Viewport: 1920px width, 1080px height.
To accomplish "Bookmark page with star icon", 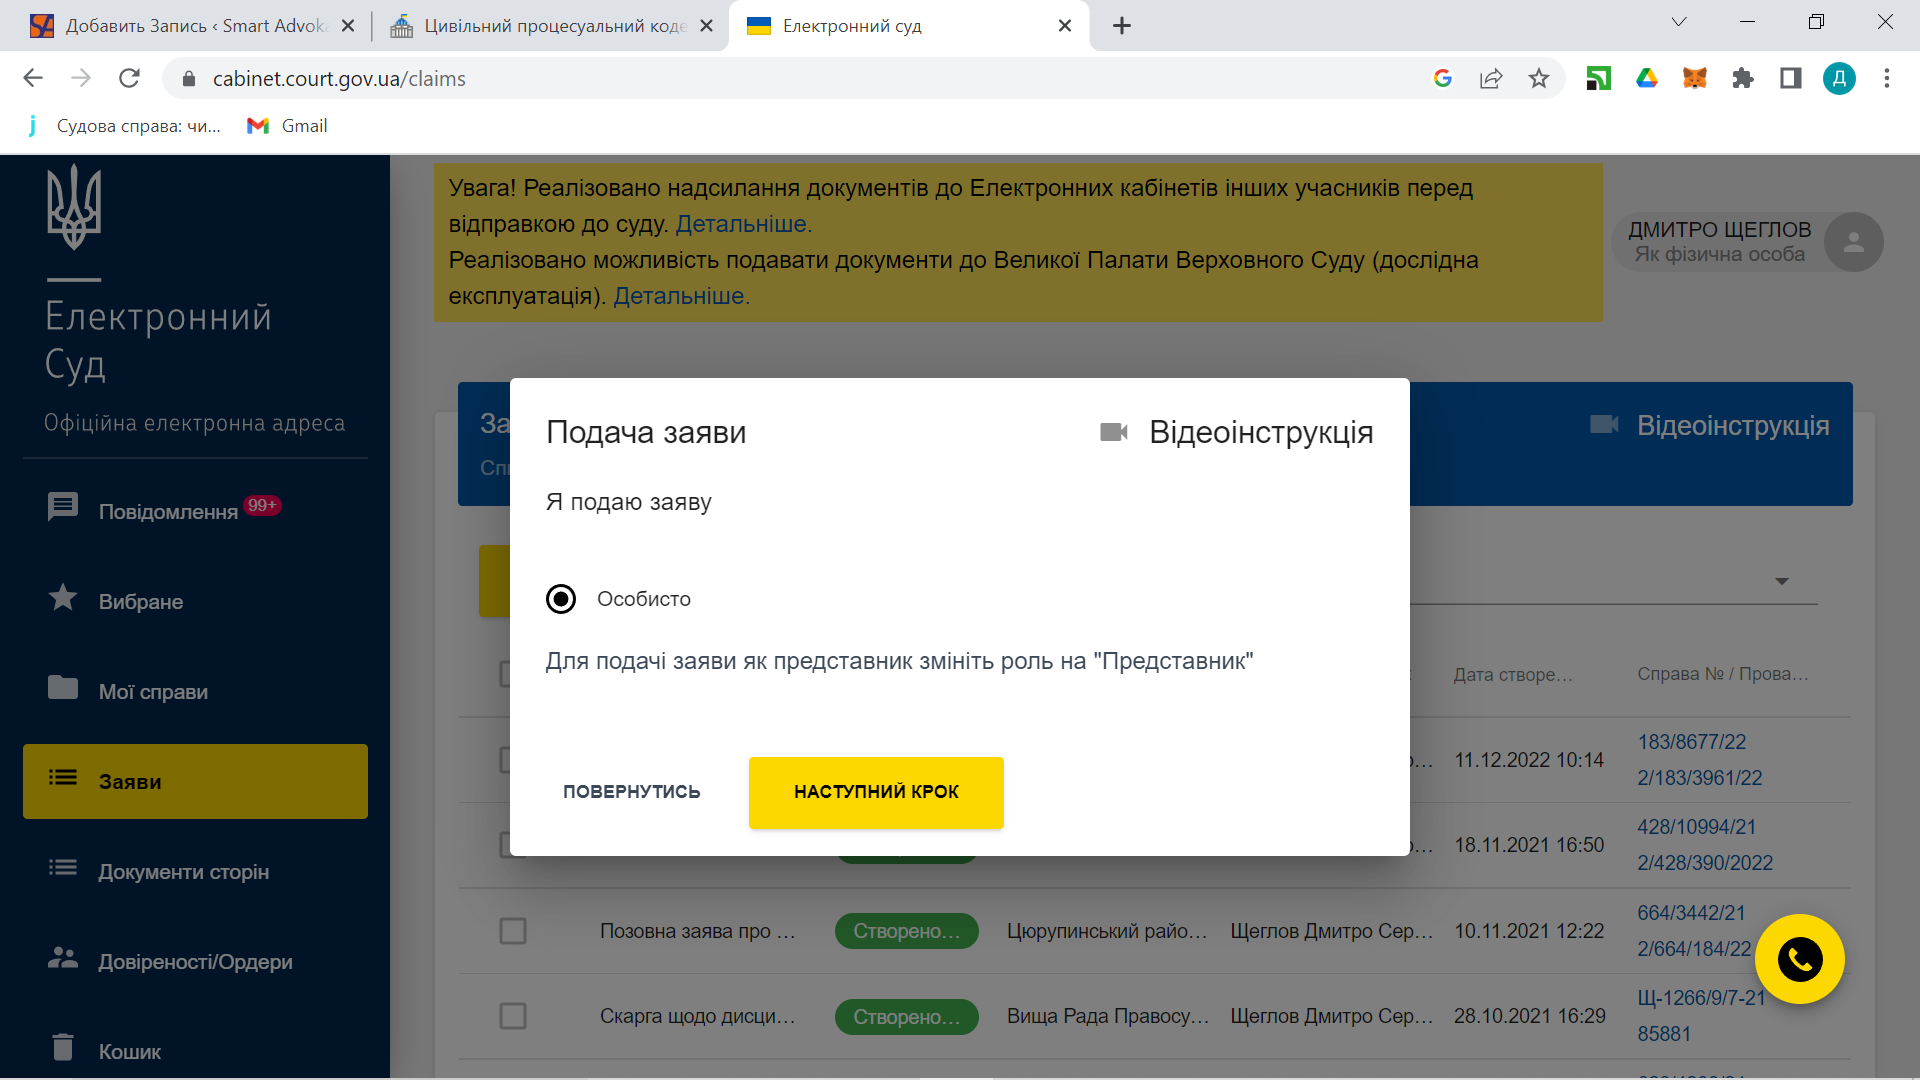I will pyautogui.click(x=1538, y=79).
